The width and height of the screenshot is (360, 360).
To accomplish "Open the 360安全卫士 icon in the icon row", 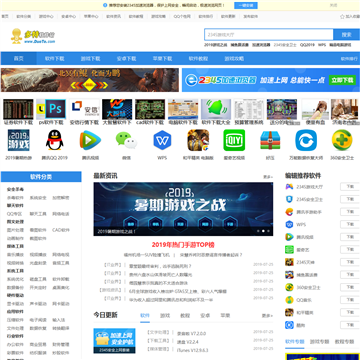I will [342, 140].
